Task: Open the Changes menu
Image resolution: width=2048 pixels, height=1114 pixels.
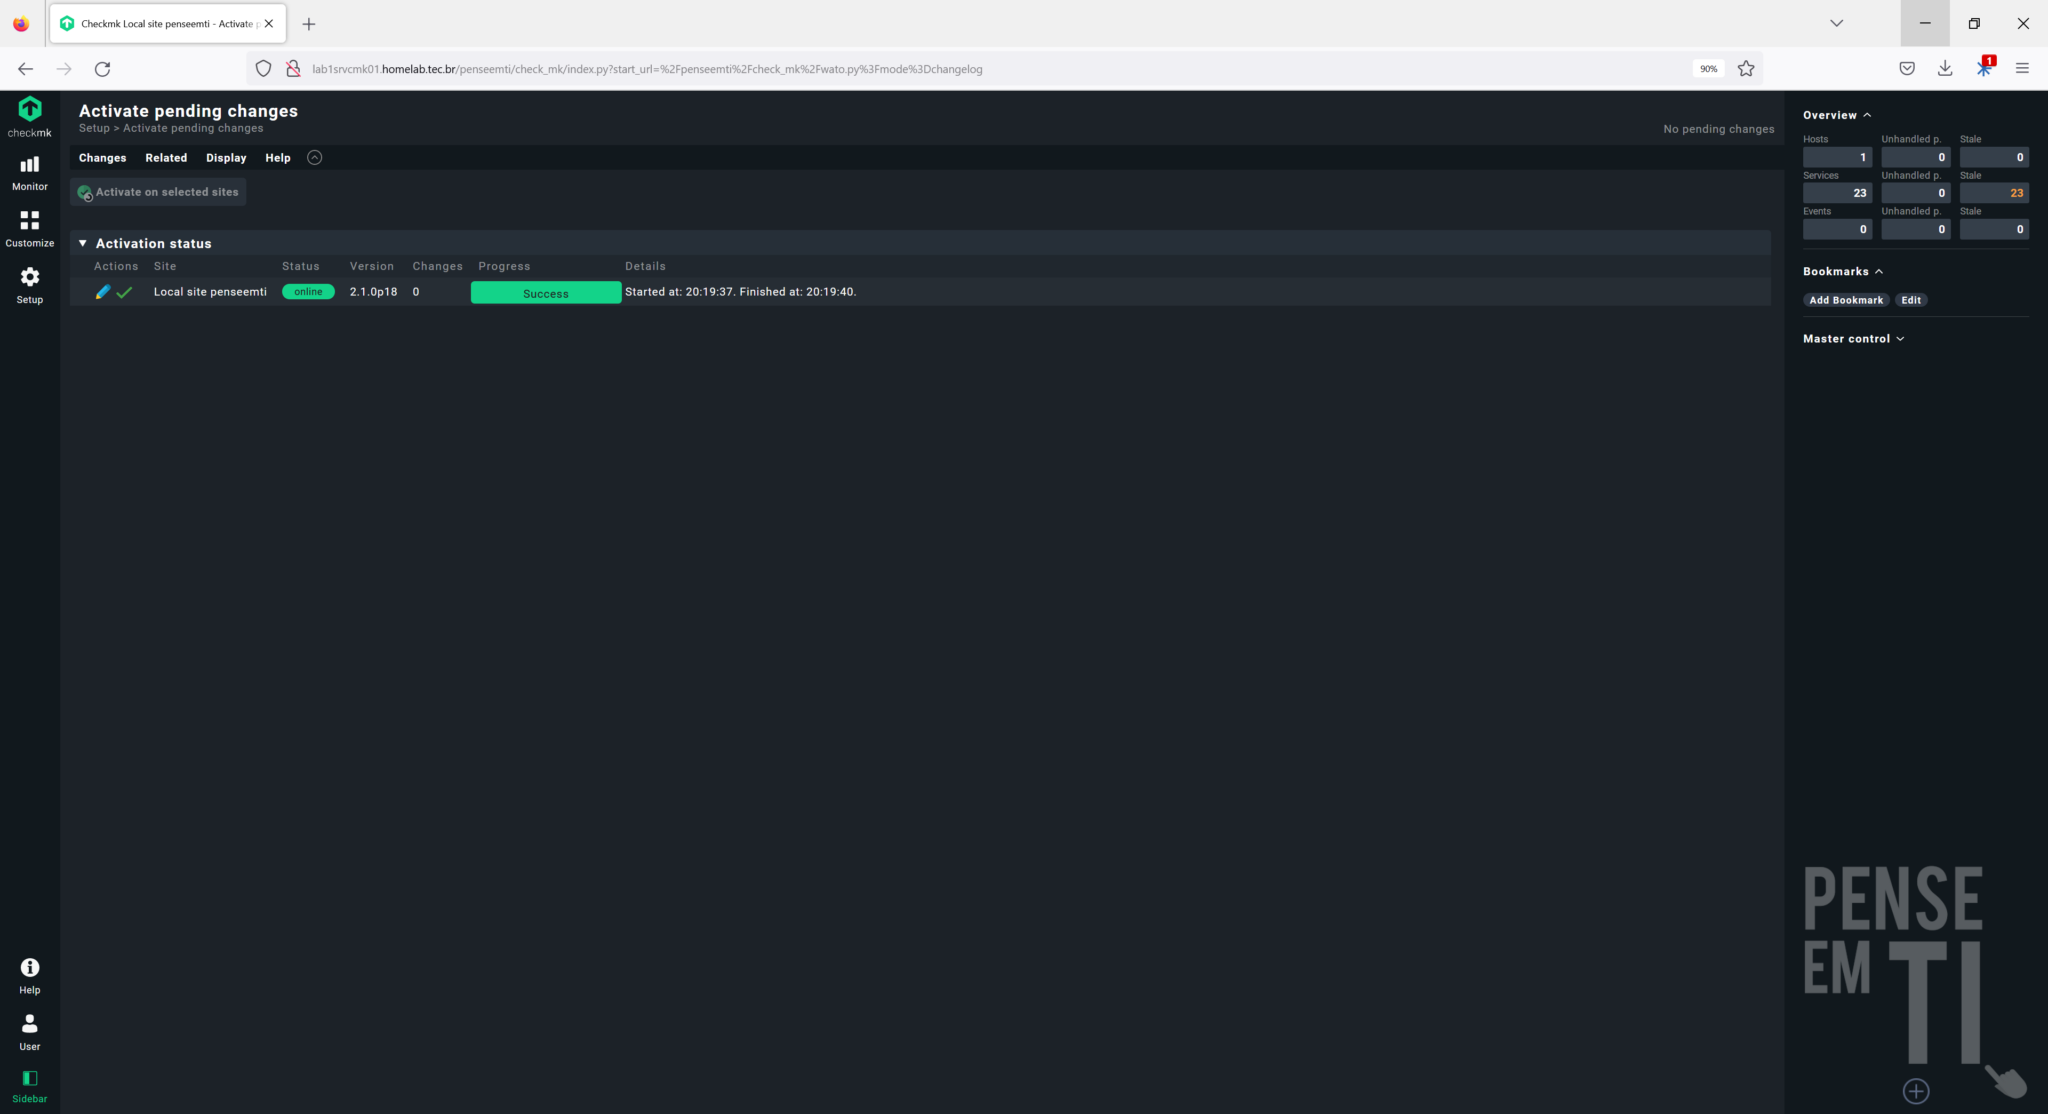Action: (x=101, y=157)
